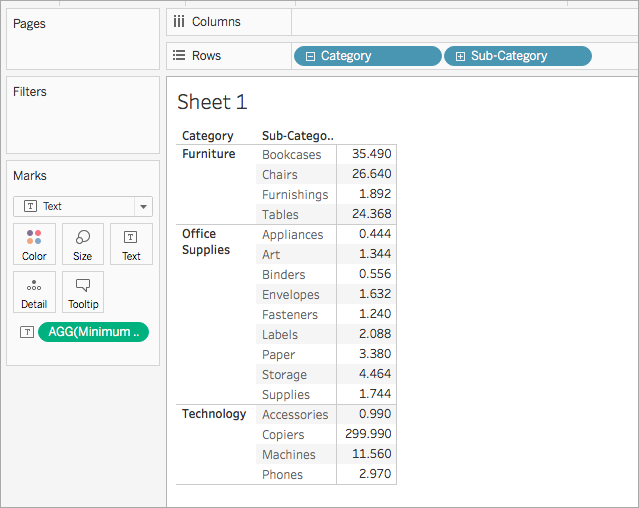This screenshot has width=639, height=508.
Task: Click the Sheet 1 title
Action: click(x=212, y=102)
